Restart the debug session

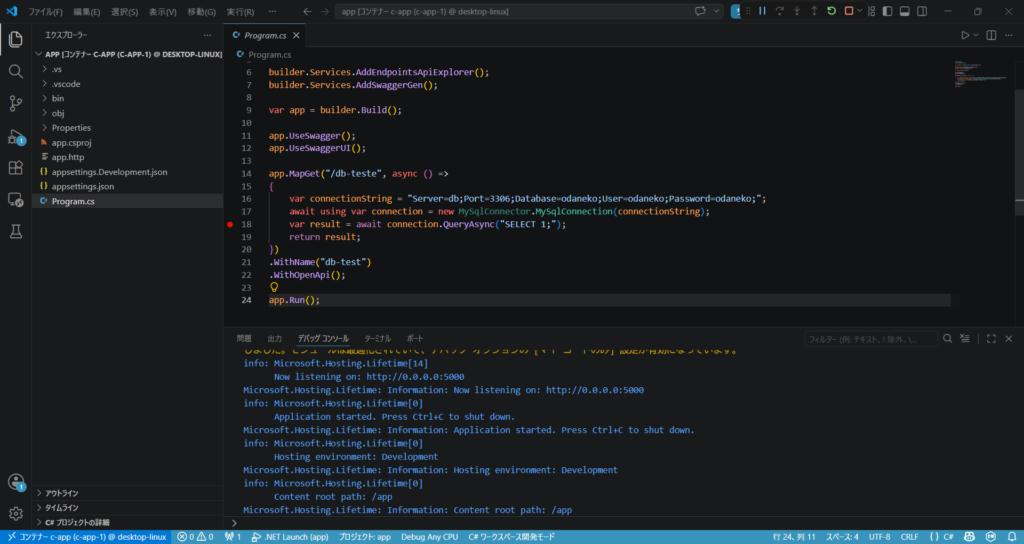point(831,11)
